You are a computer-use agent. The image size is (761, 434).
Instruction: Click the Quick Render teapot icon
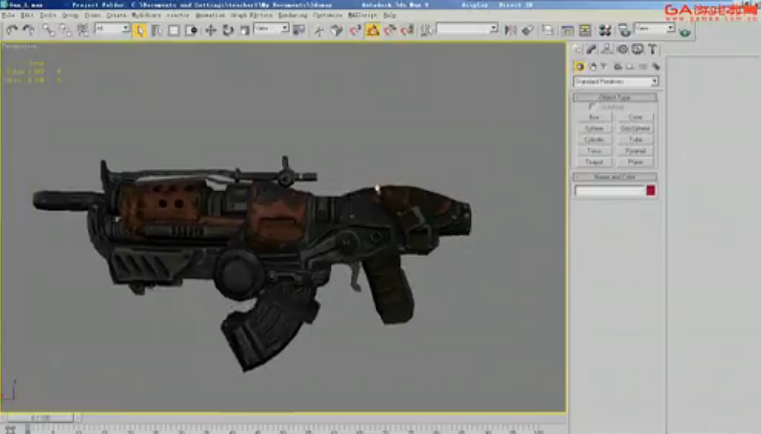(x=684, y=32)
